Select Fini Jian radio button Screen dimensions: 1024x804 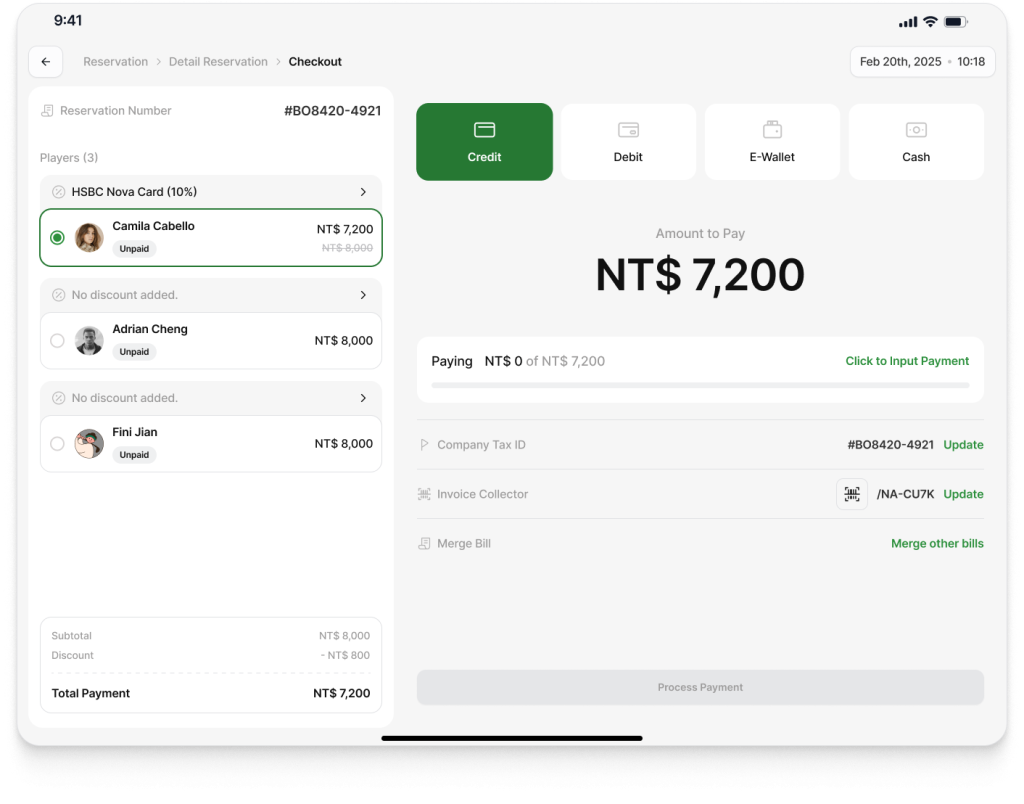pyautogui.click(x=57, y=443)
